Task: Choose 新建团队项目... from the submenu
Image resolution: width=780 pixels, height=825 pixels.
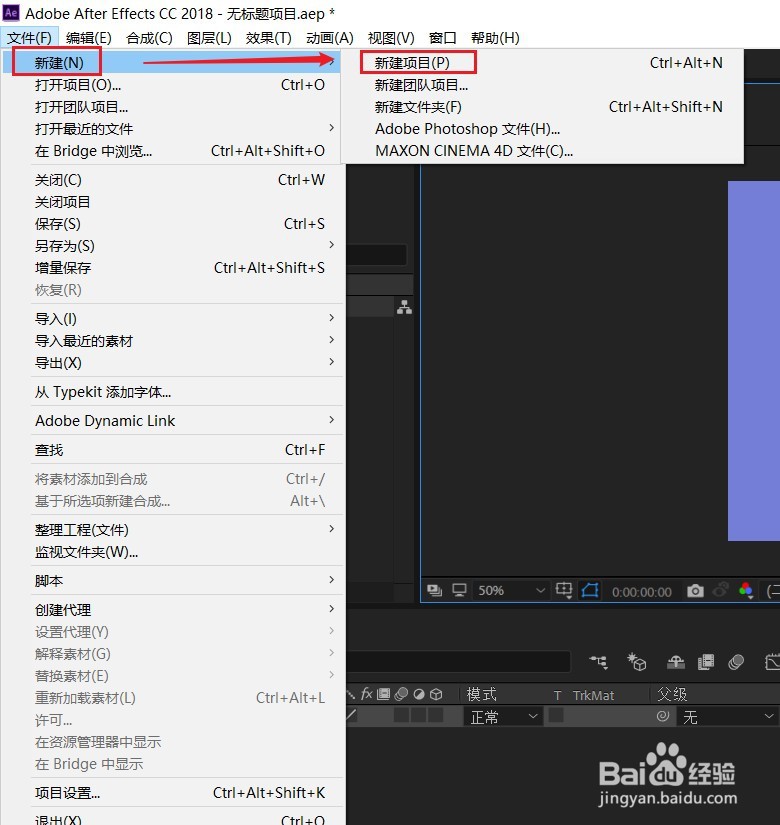Action: [543, 85]
